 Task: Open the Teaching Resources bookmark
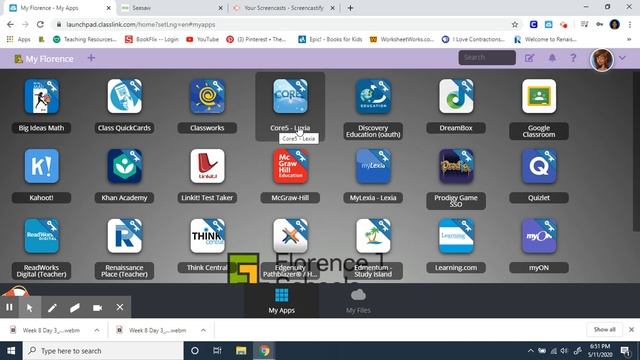point(85,39)
